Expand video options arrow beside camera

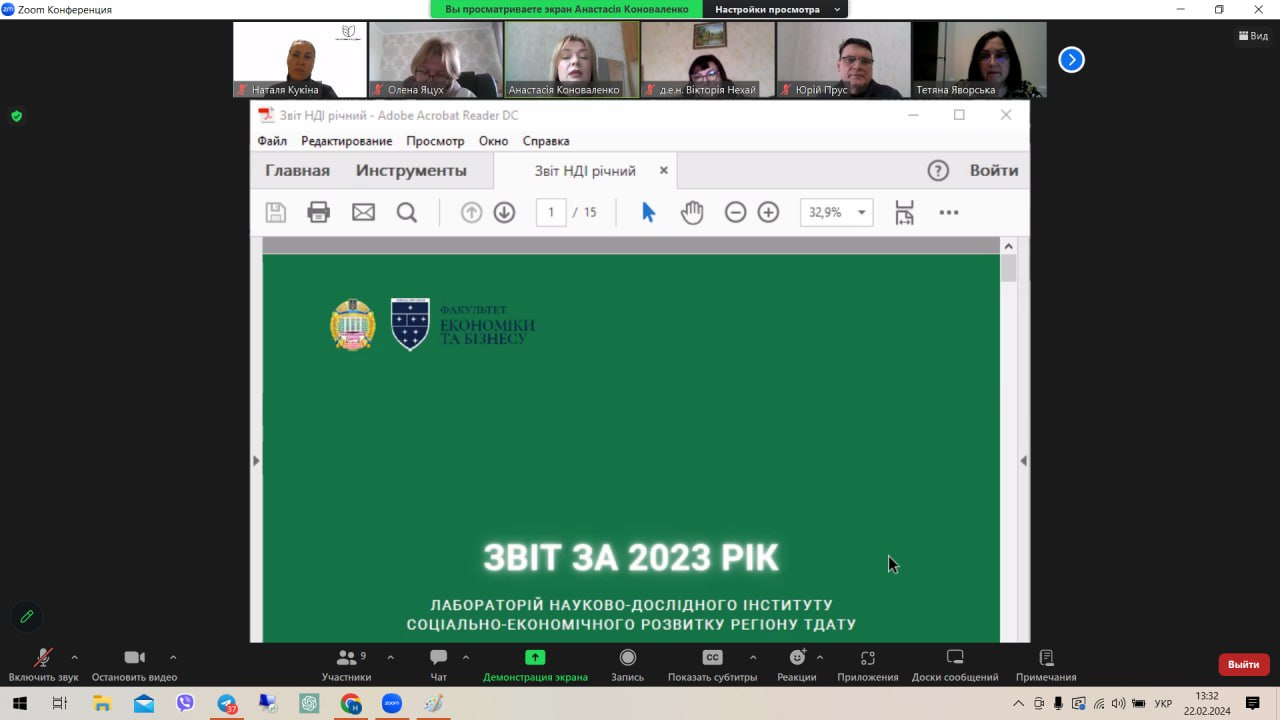coord(173,657)
